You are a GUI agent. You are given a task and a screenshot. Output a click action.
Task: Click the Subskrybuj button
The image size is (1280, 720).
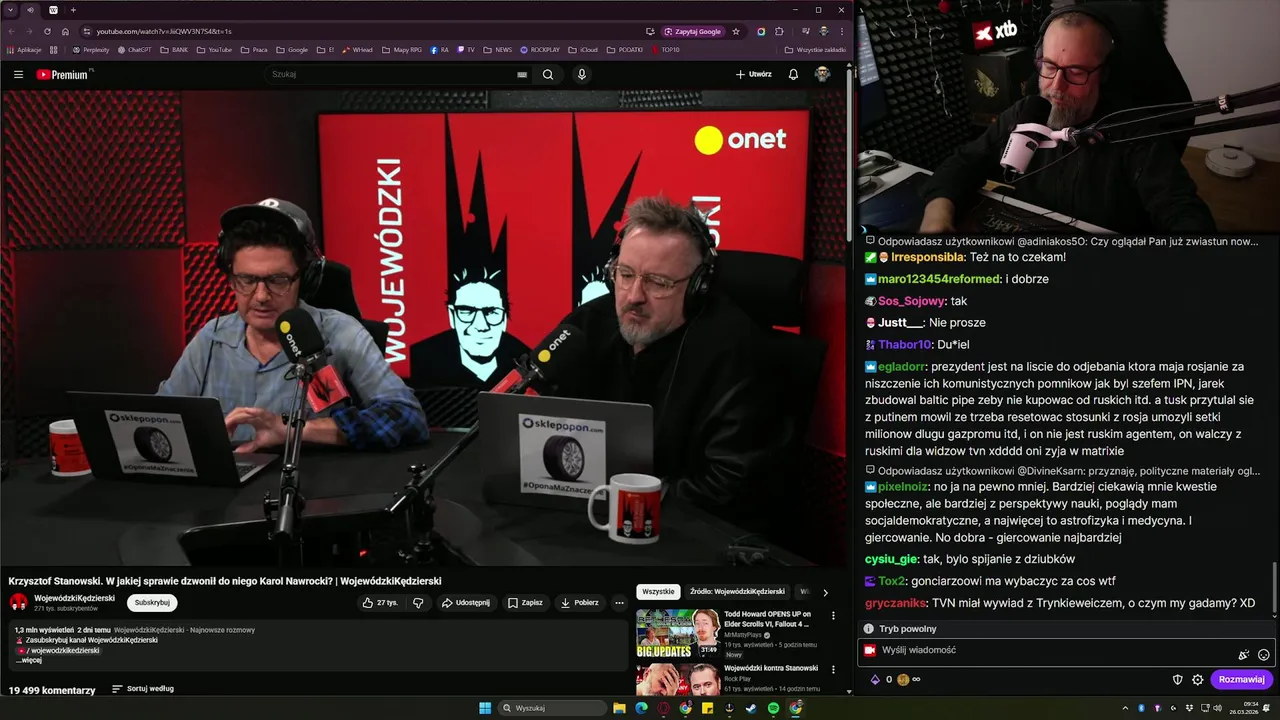click(152, 603)
